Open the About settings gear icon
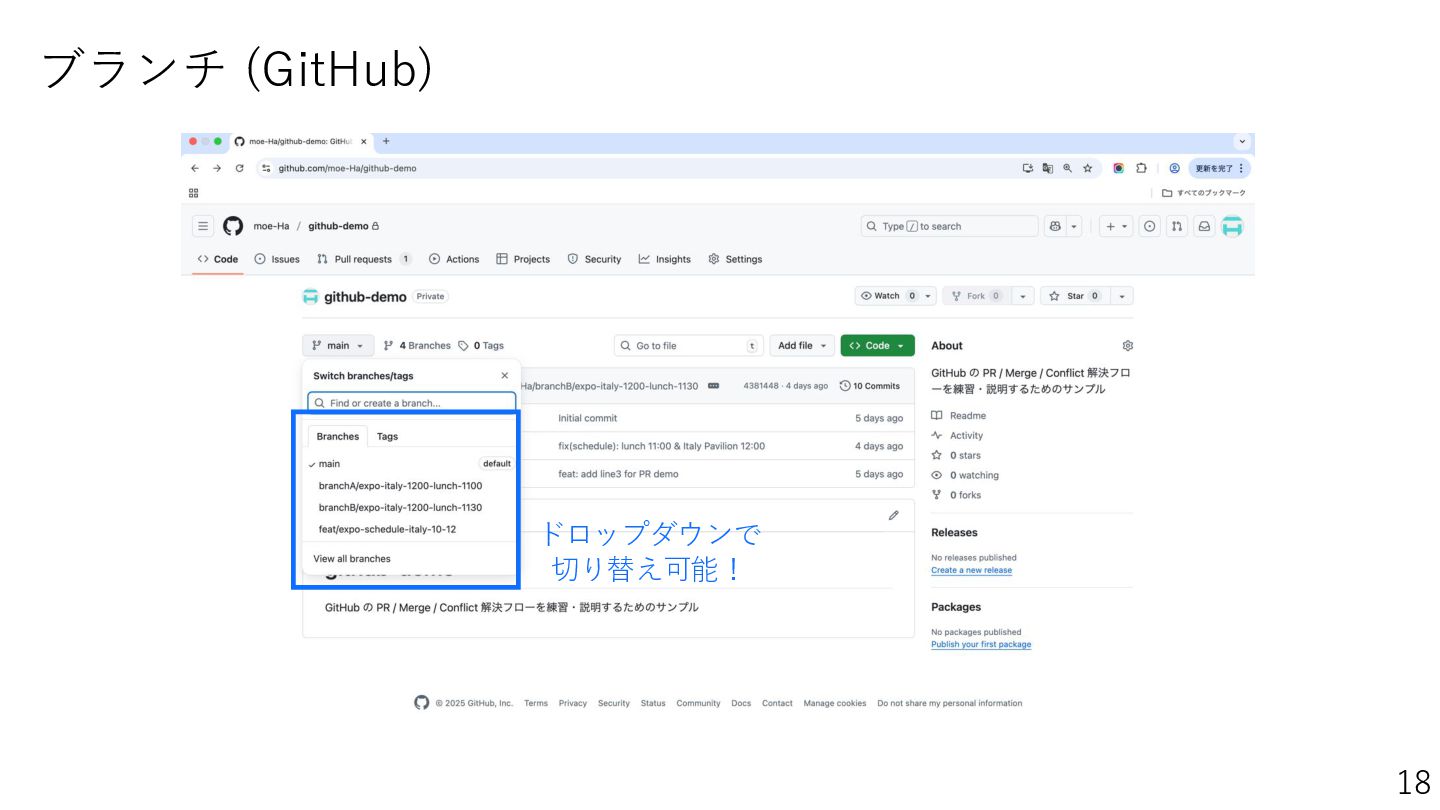This screenshot has height=810, width=1440. click(1128, 346)
